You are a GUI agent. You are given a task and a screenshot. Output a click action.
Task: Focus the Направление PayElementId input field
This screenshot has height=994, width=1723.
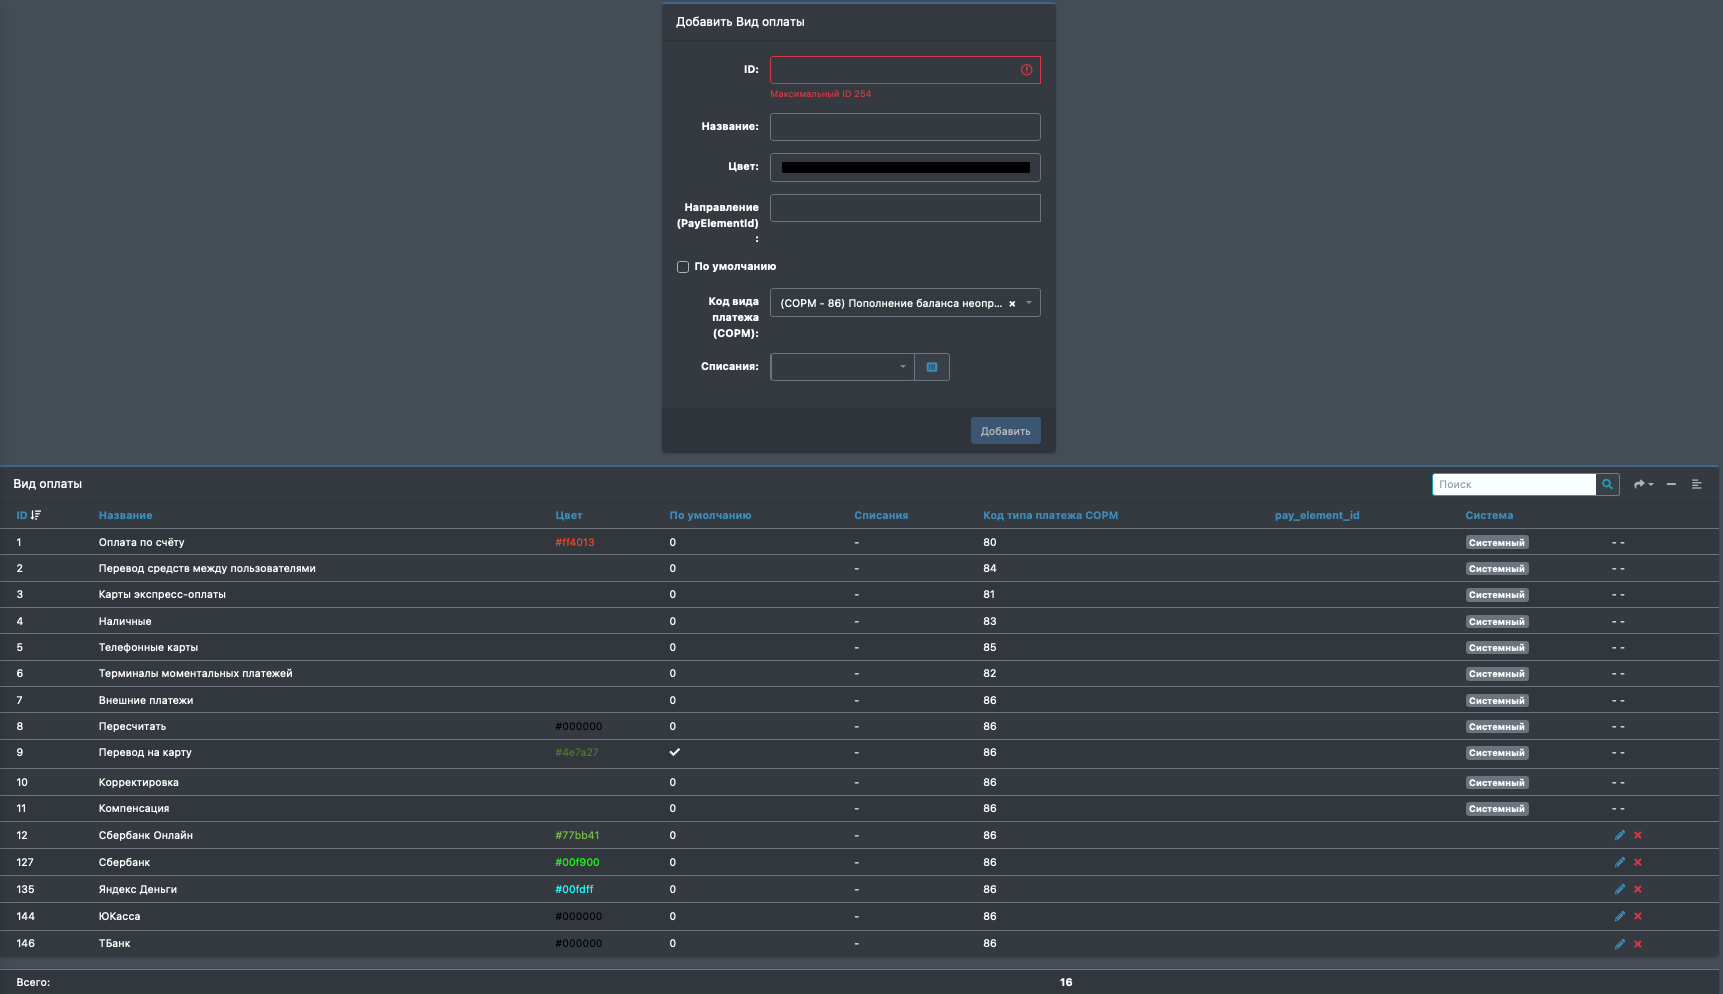(905, 208)
